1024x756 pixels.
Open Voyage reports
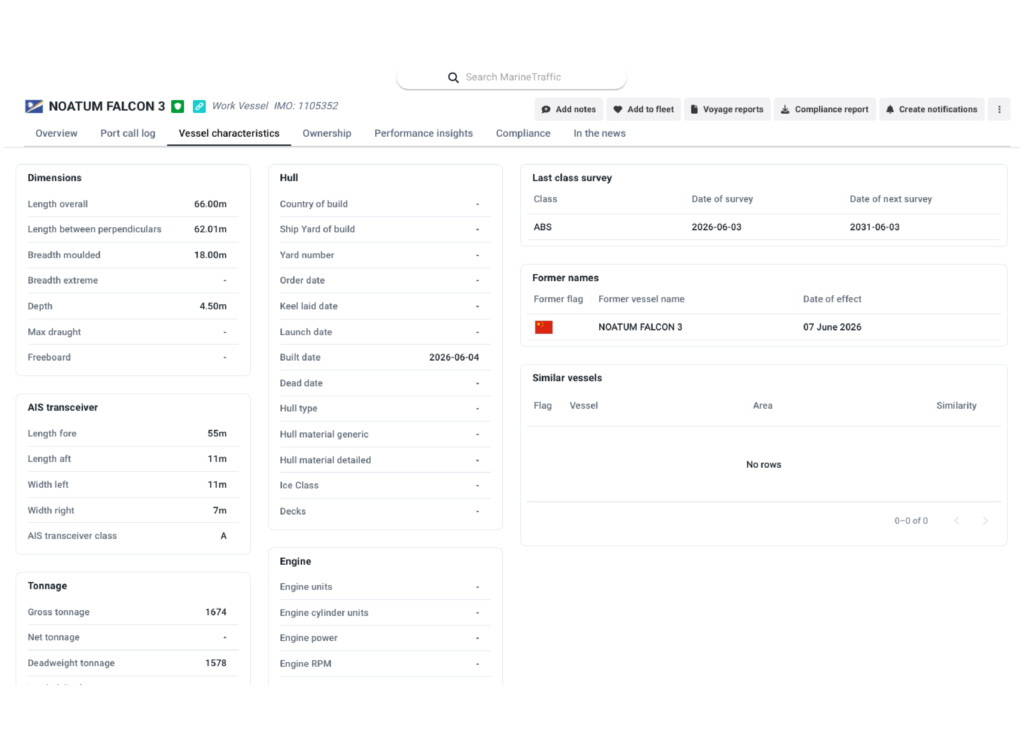[x=727, y=110]
